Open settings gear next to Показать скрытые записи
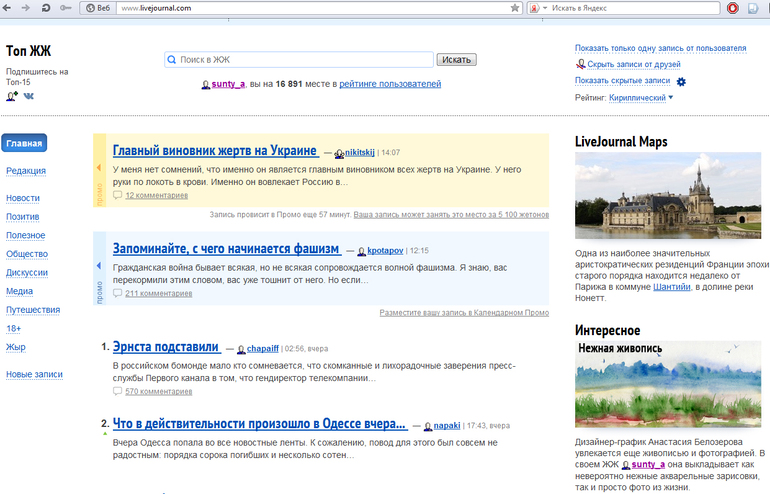The height and width of the screenshot is (494, 770). click(x=681, y=82)
